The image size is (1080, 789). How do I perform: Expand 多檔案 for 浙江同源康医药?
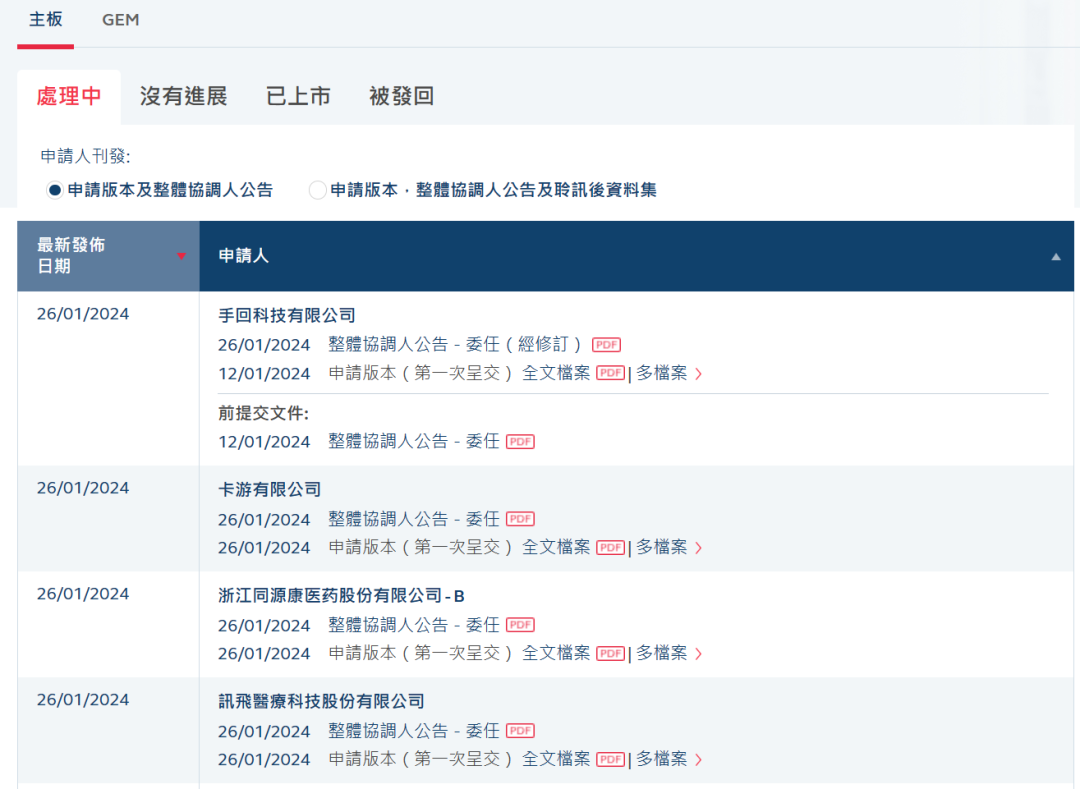click(669, 654)
